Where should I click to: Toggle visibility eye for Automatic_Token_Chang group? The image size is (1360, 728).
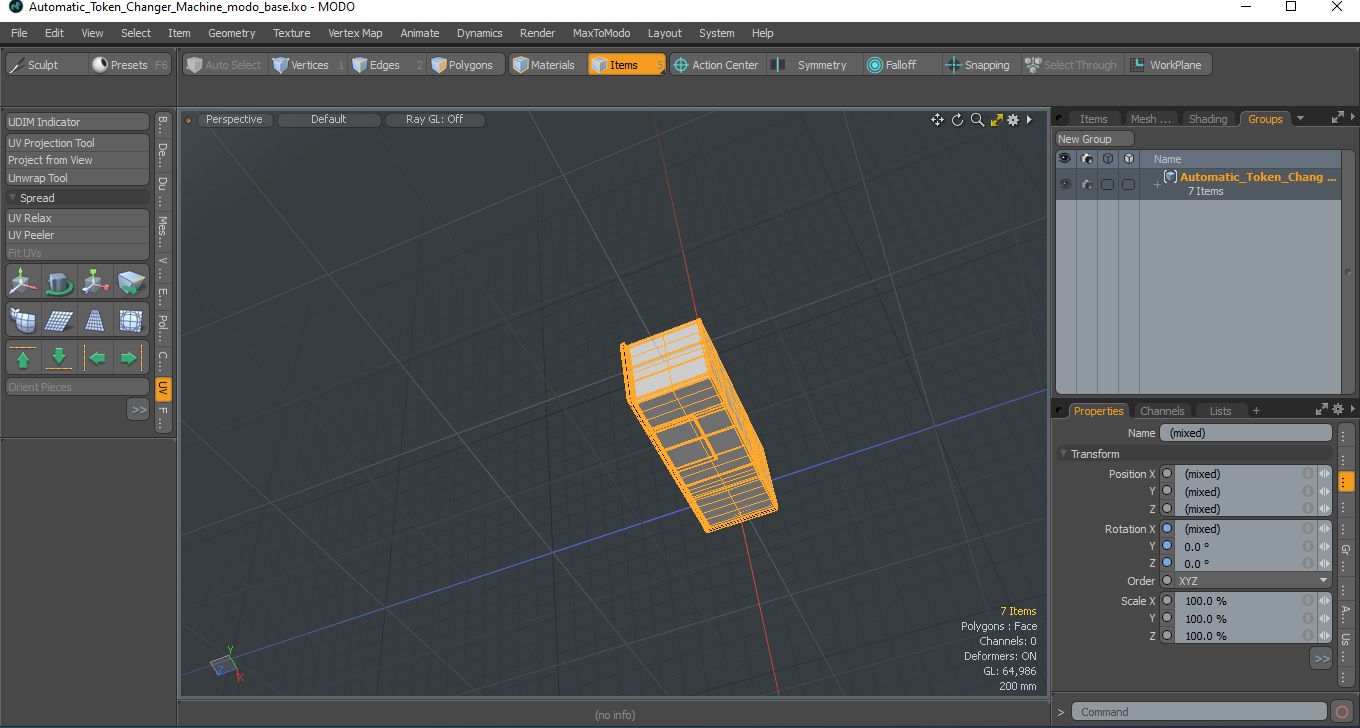coord(1065,184)
